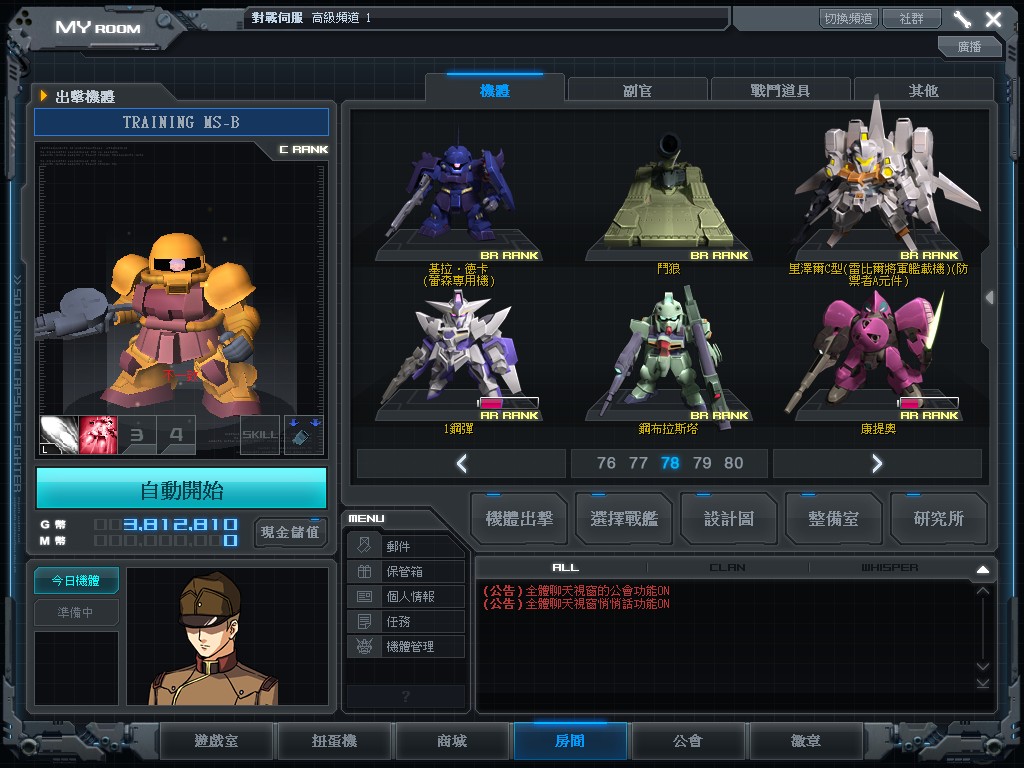The width and height of the screenshot is (1024, 768).
Task: Click the SKILL slot icon
Action: tap(260, 434)
